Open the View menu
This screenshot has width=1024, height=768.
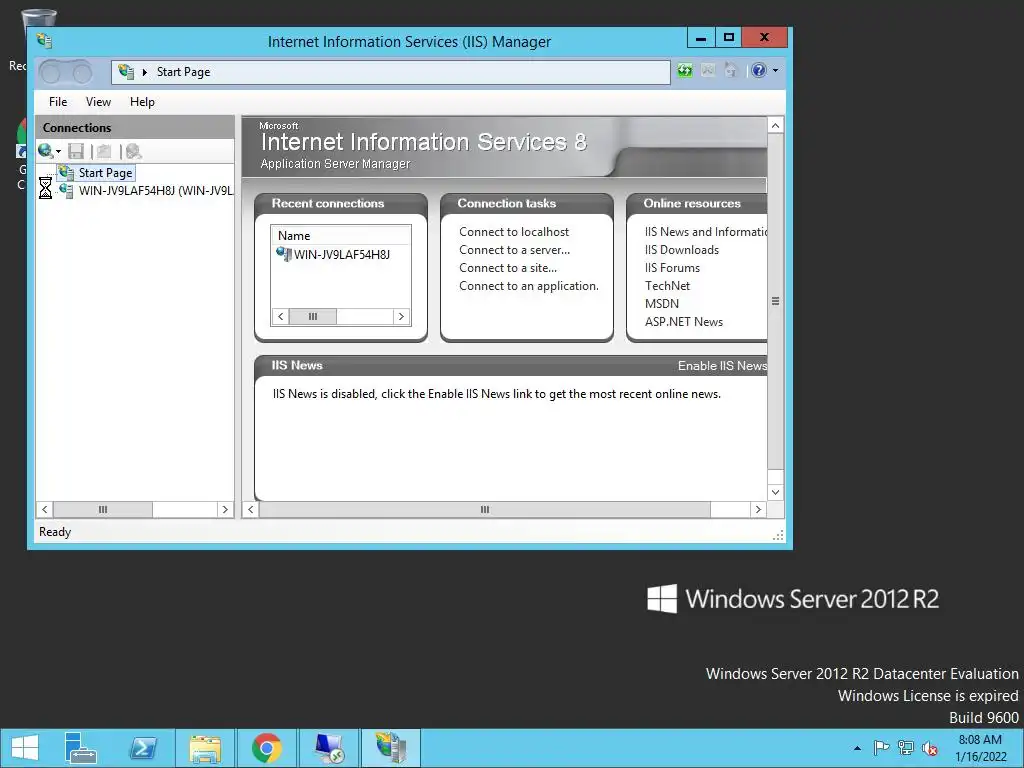point(98,102)
